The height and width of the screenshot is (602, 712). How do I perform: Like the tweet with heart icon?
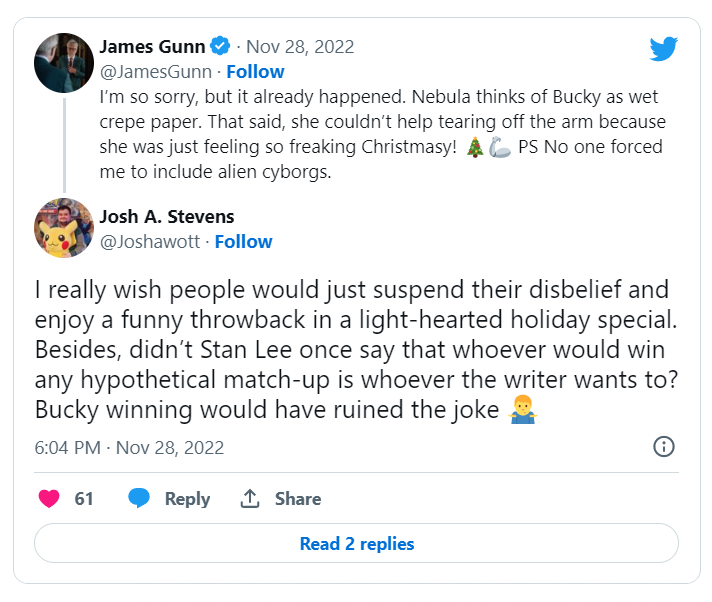[x=48, y=498]
